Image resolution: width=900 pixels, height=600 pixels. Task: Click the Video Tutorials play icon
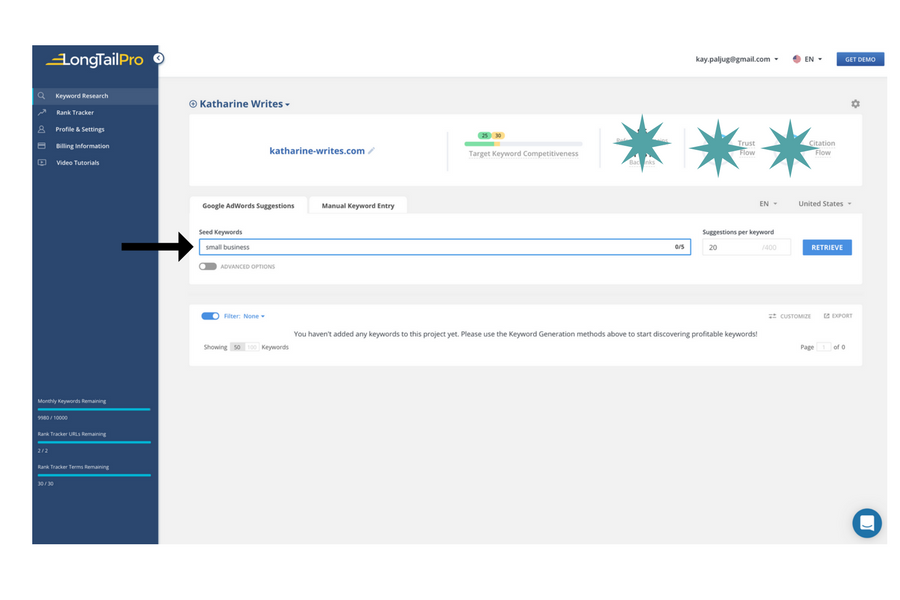tap(42, 162)
